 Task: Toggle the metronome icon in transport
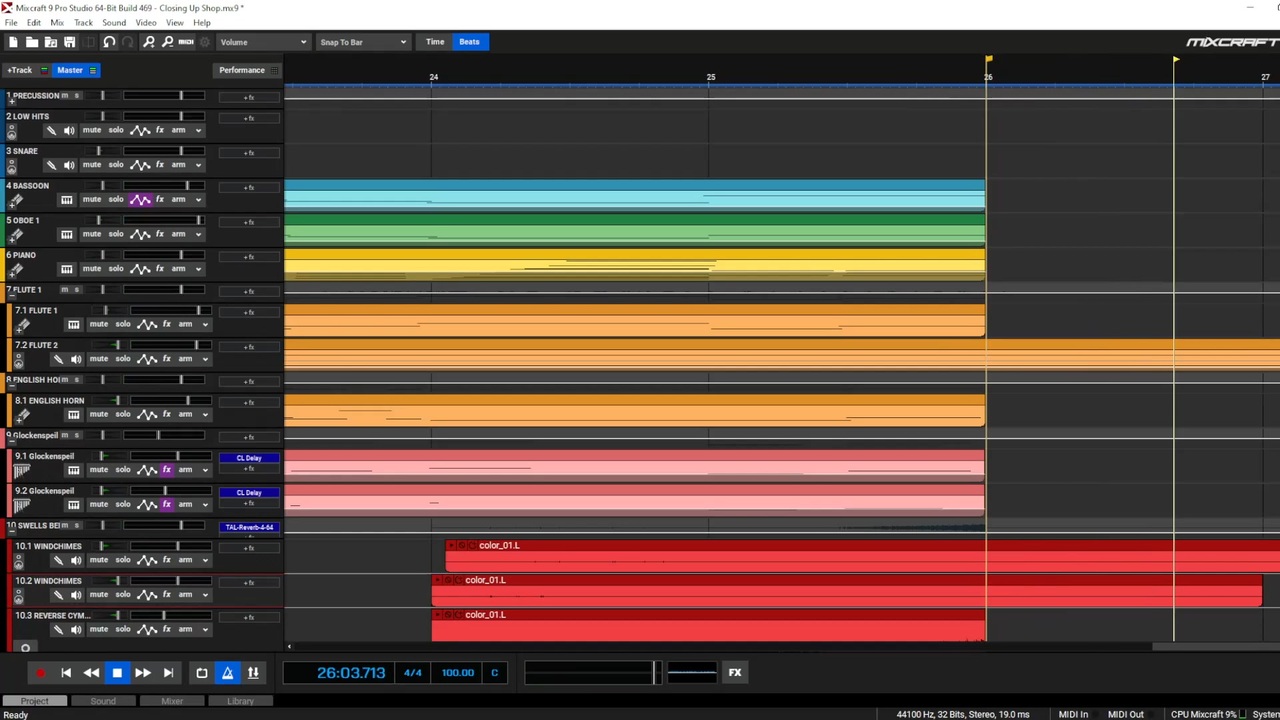click(x=227, y=673)
